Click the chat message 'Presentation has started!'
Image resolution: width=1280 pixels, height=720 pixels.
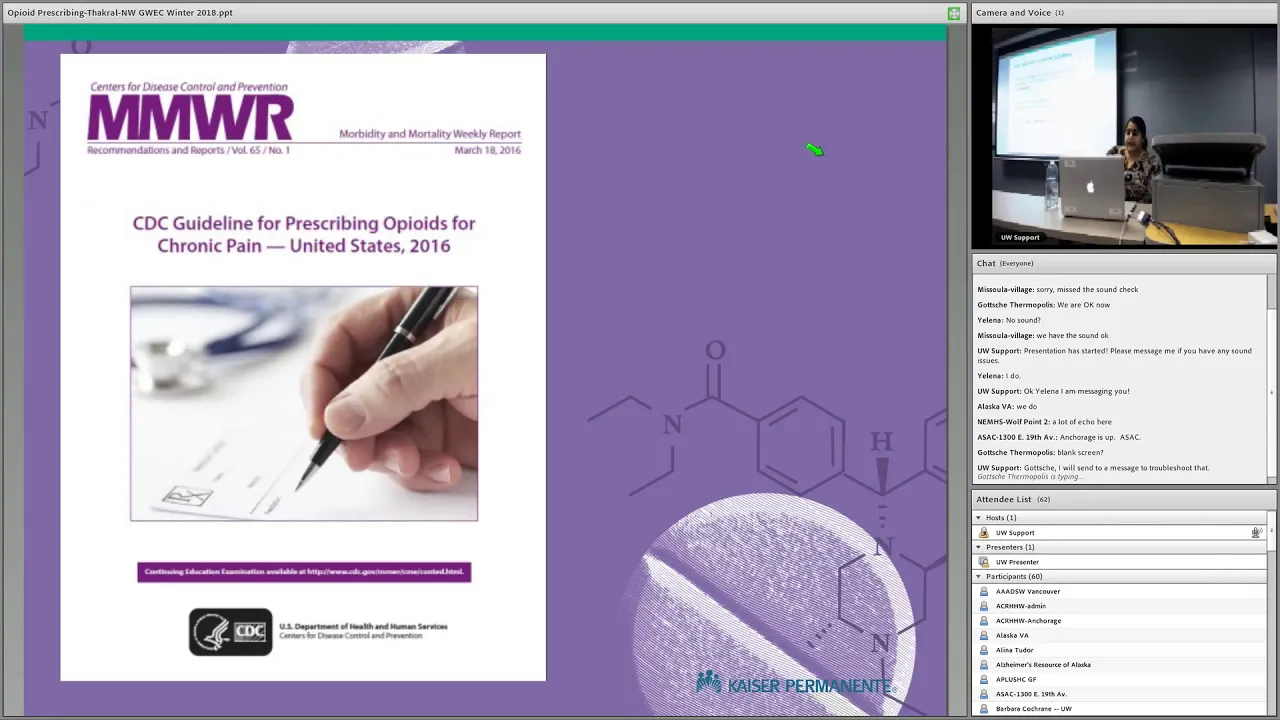coord(1065,351)
